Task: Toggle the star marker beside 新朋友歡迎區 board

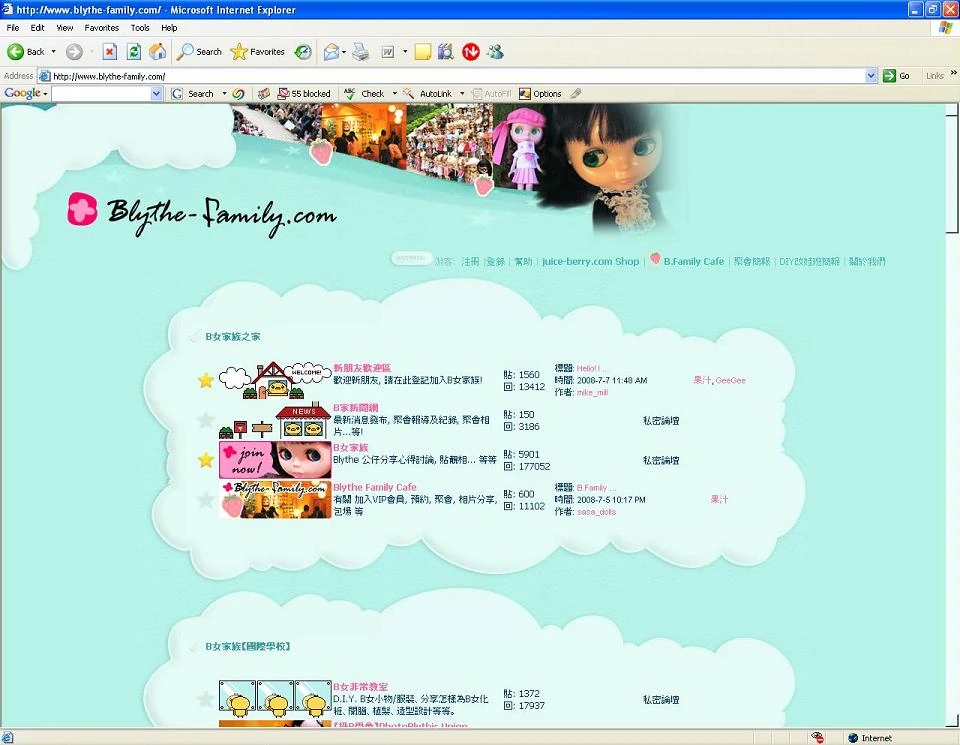Action: point(207,380)
